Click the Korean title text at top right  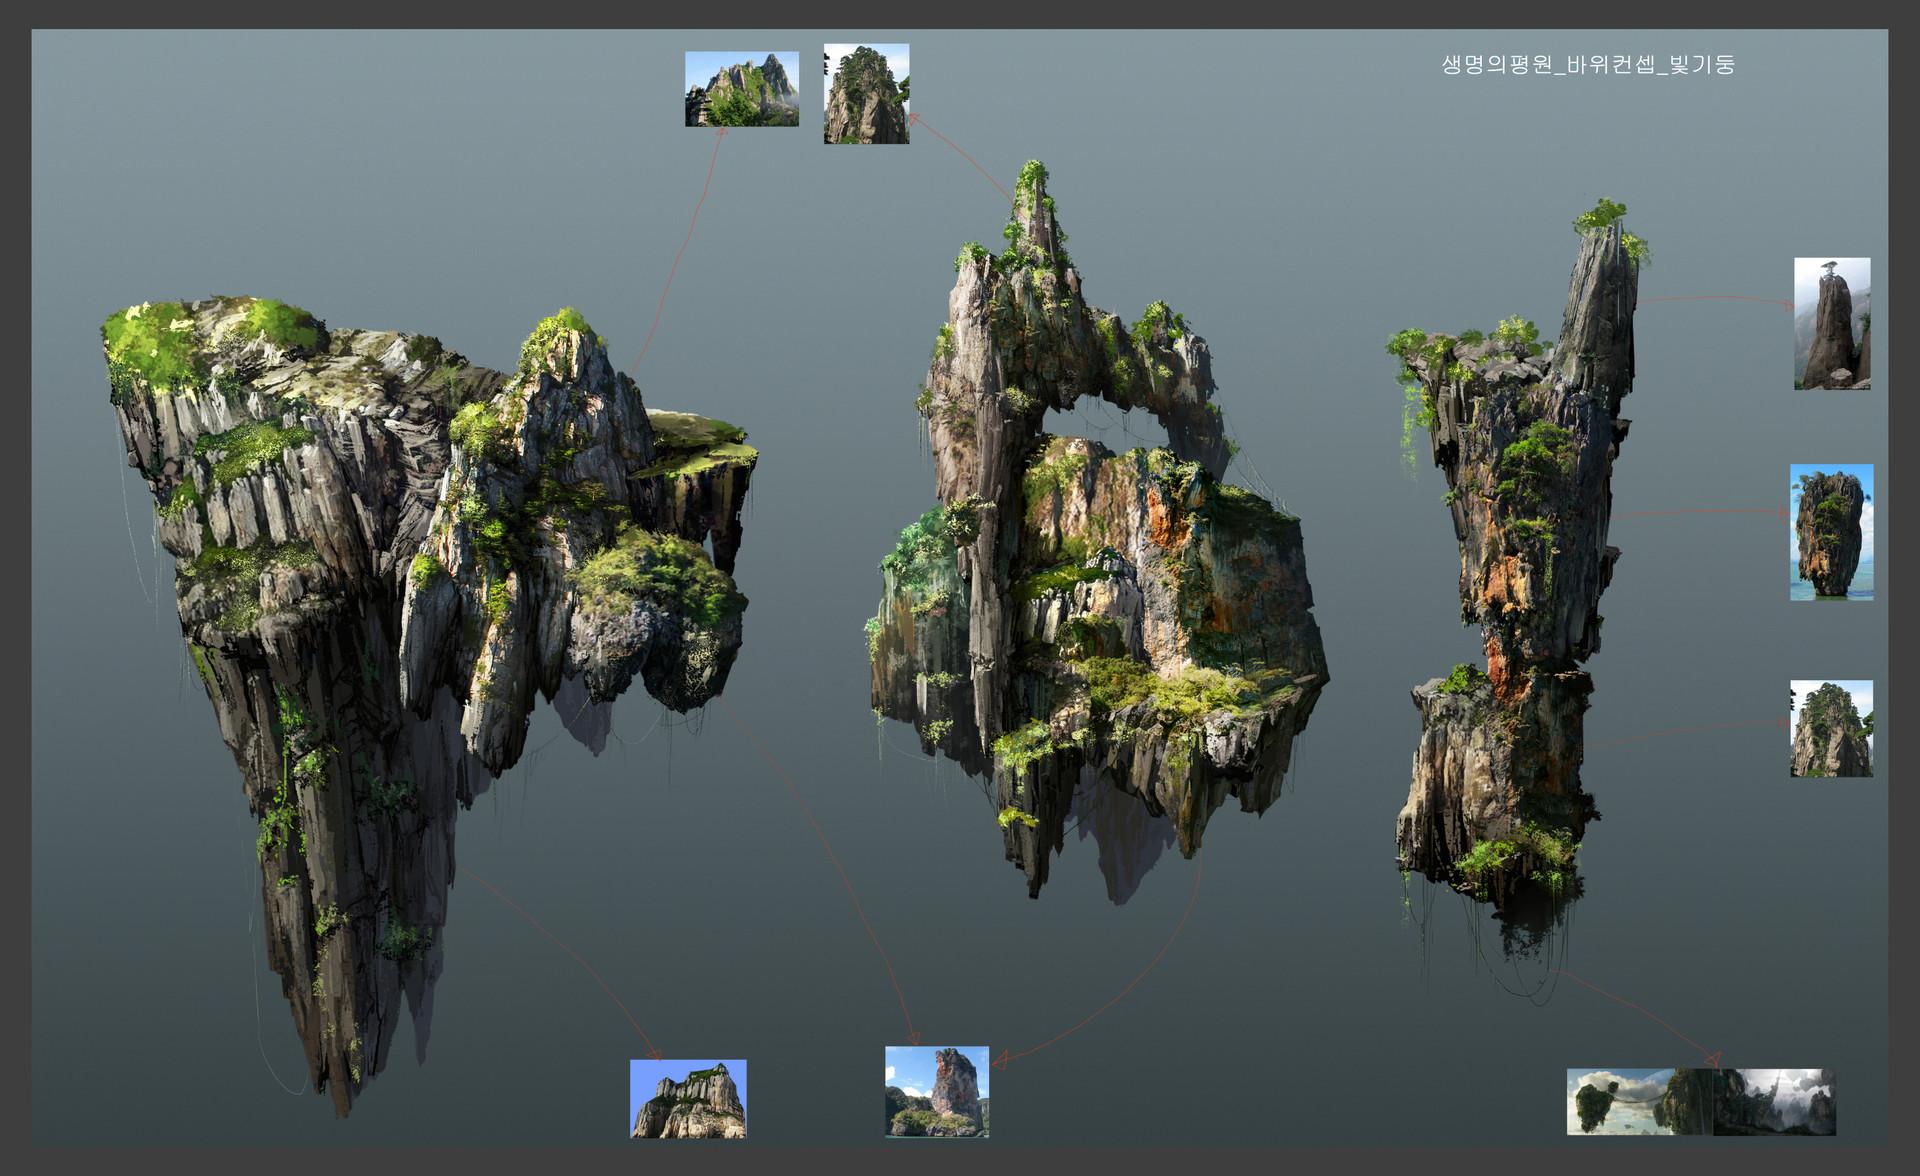(1587, 65)
